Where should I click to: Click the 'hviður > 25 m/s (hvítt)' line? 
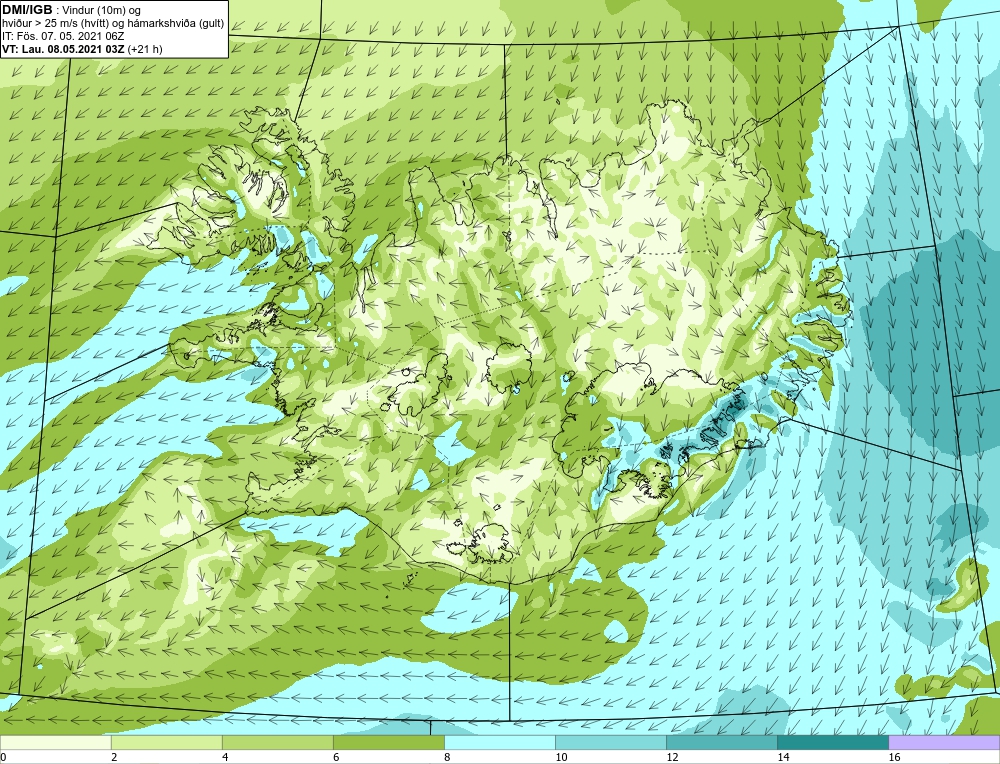[x=113, y=24]
